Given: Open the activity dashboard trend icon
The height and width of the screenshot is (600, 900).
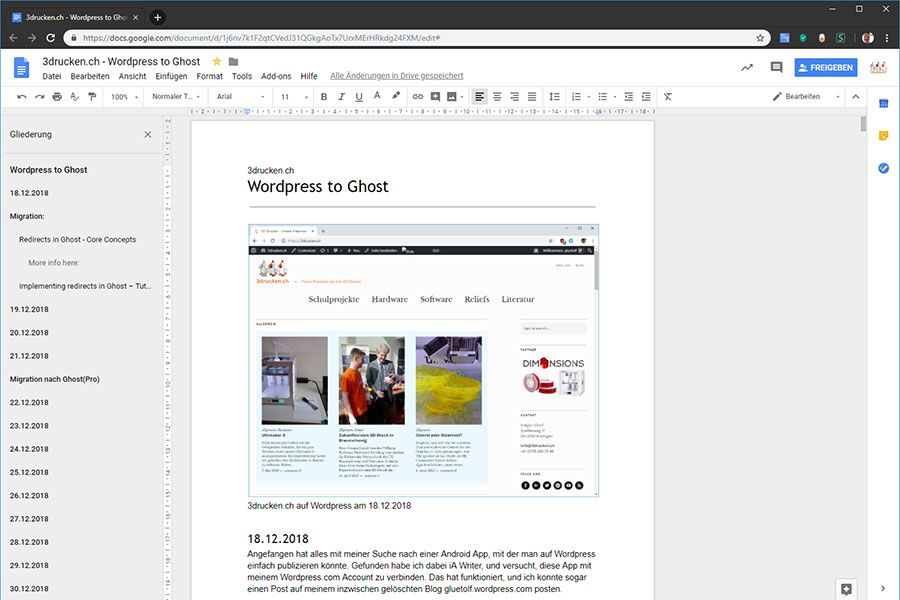Looking at the screenshot, I should [747, 67].
